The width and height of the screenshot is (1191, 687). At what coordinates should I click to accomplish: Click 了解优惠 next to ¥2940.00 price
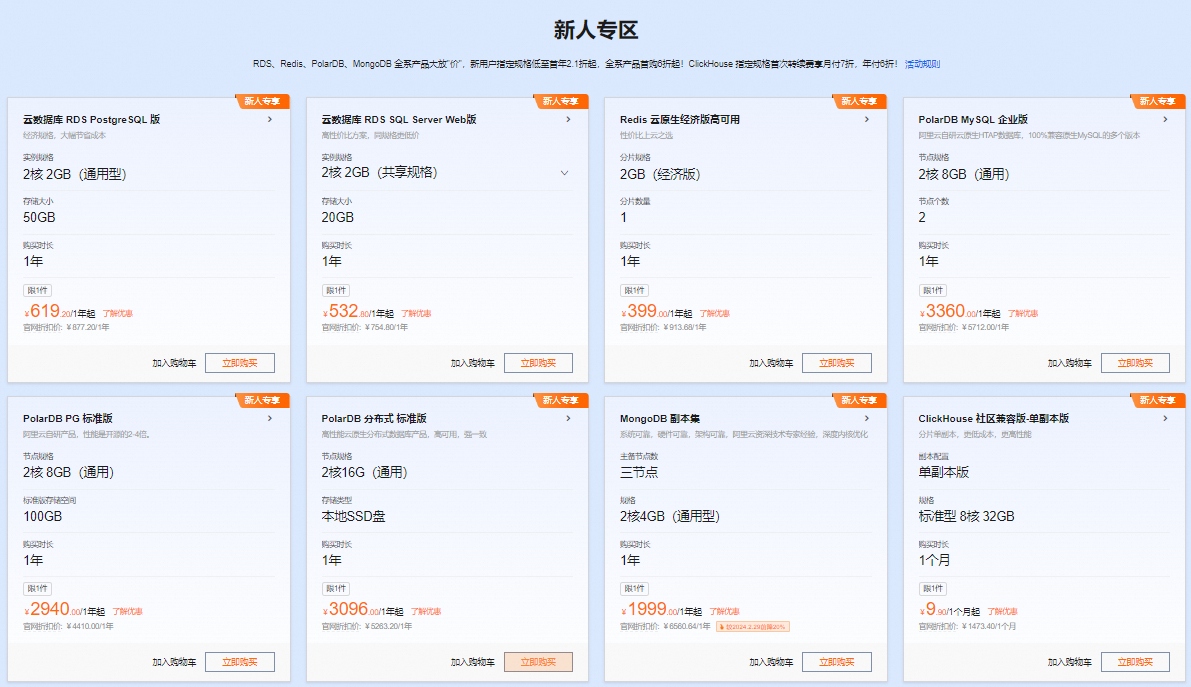click(x=128, y=611)
